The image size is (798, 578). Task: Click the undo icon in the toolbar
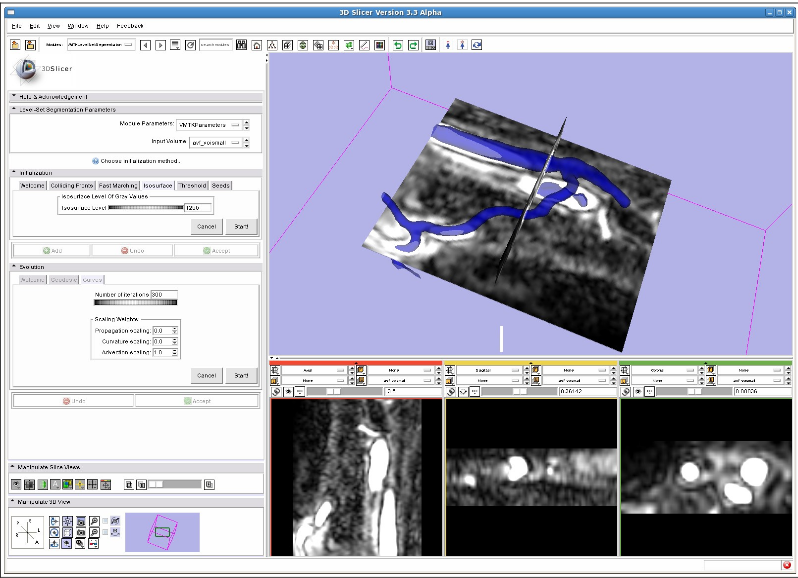[x=397, y=45]
